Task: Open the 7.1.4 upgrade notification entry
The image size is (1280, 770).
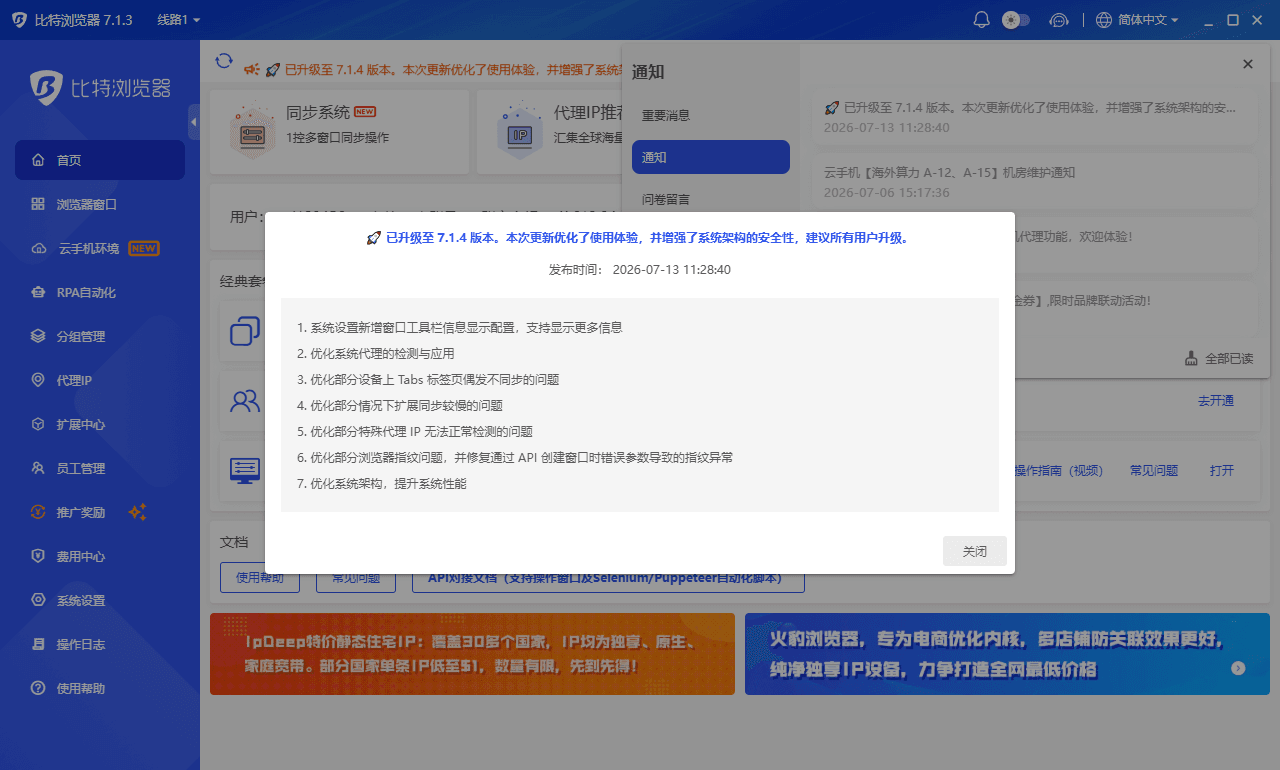Action: [x=1035, y=117]
